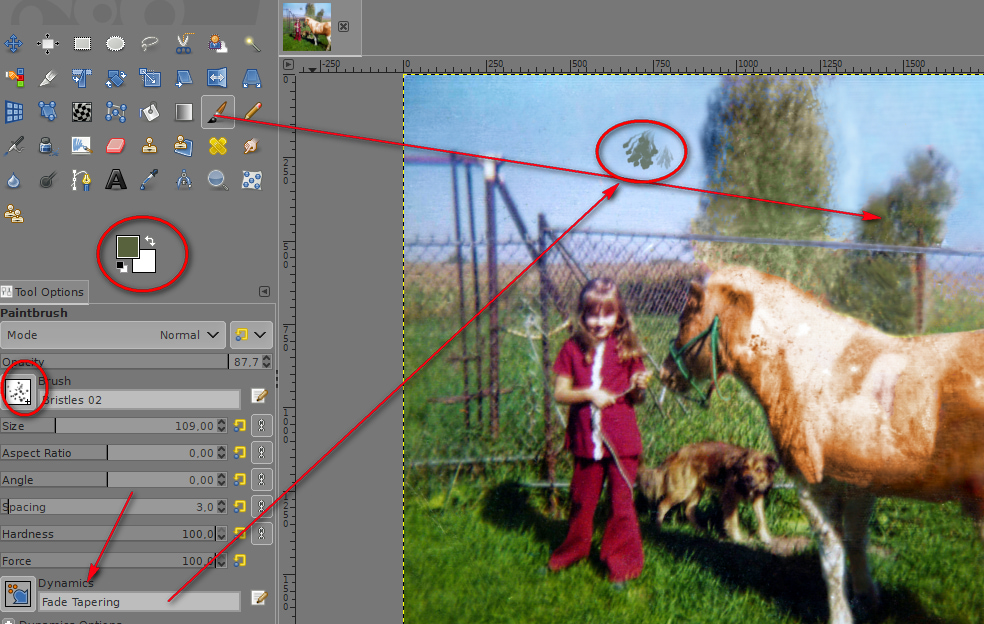Screen dimensions: 984x624
Task: Click the Opacity value stepper arrows
Action: (267, 362)
